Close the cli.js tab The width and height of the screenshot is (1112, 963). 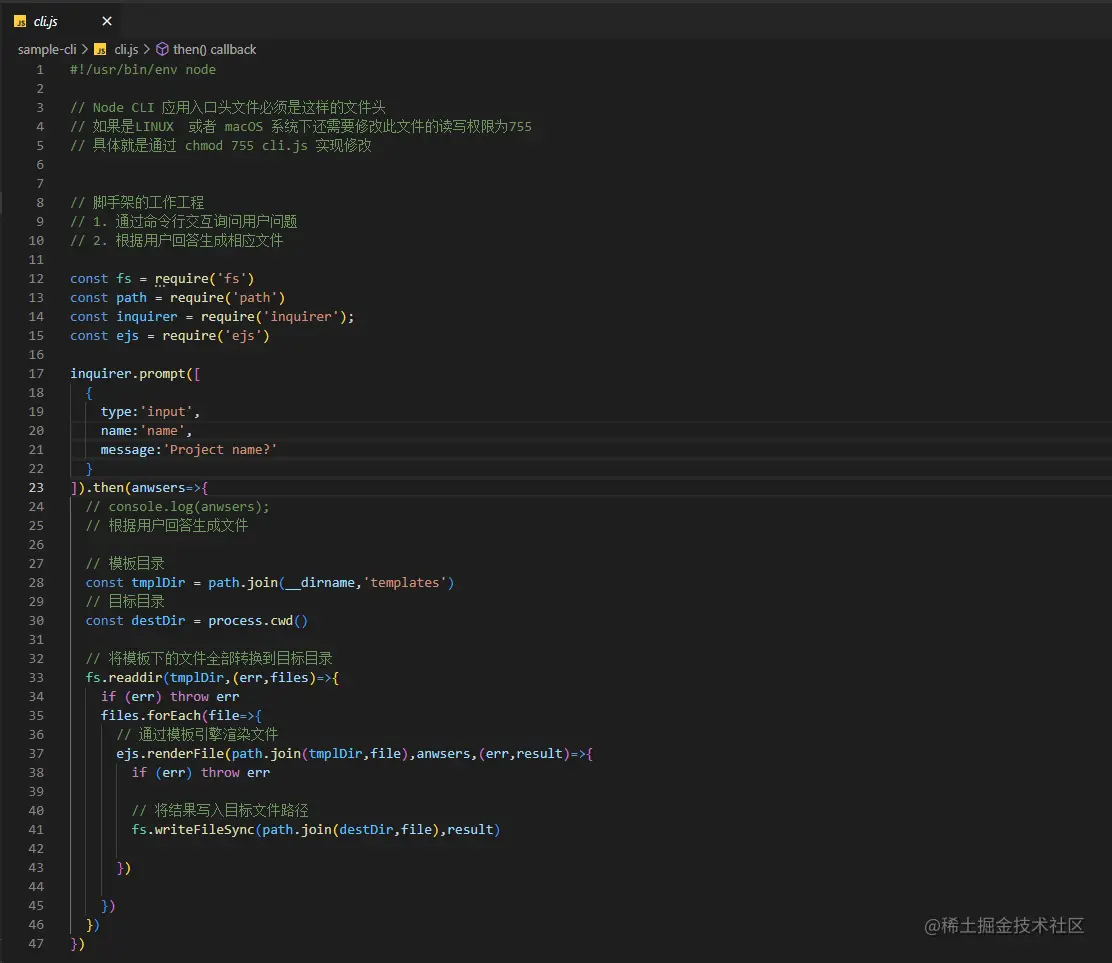click(107, 21)
